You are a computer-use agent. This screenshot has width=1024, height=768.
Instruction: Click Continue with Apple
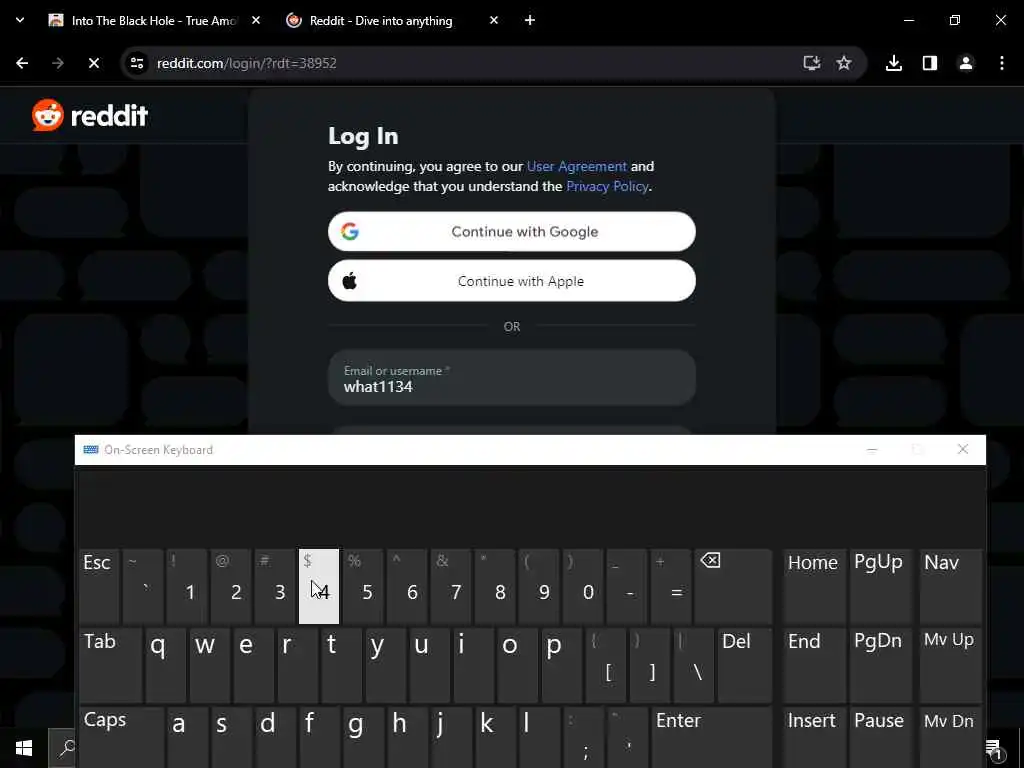click(511, 281)
